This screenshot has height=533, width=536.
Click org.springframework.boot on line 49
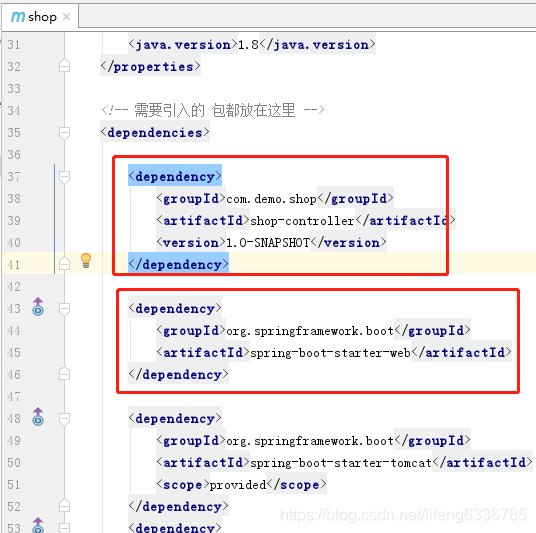point(310,441)
